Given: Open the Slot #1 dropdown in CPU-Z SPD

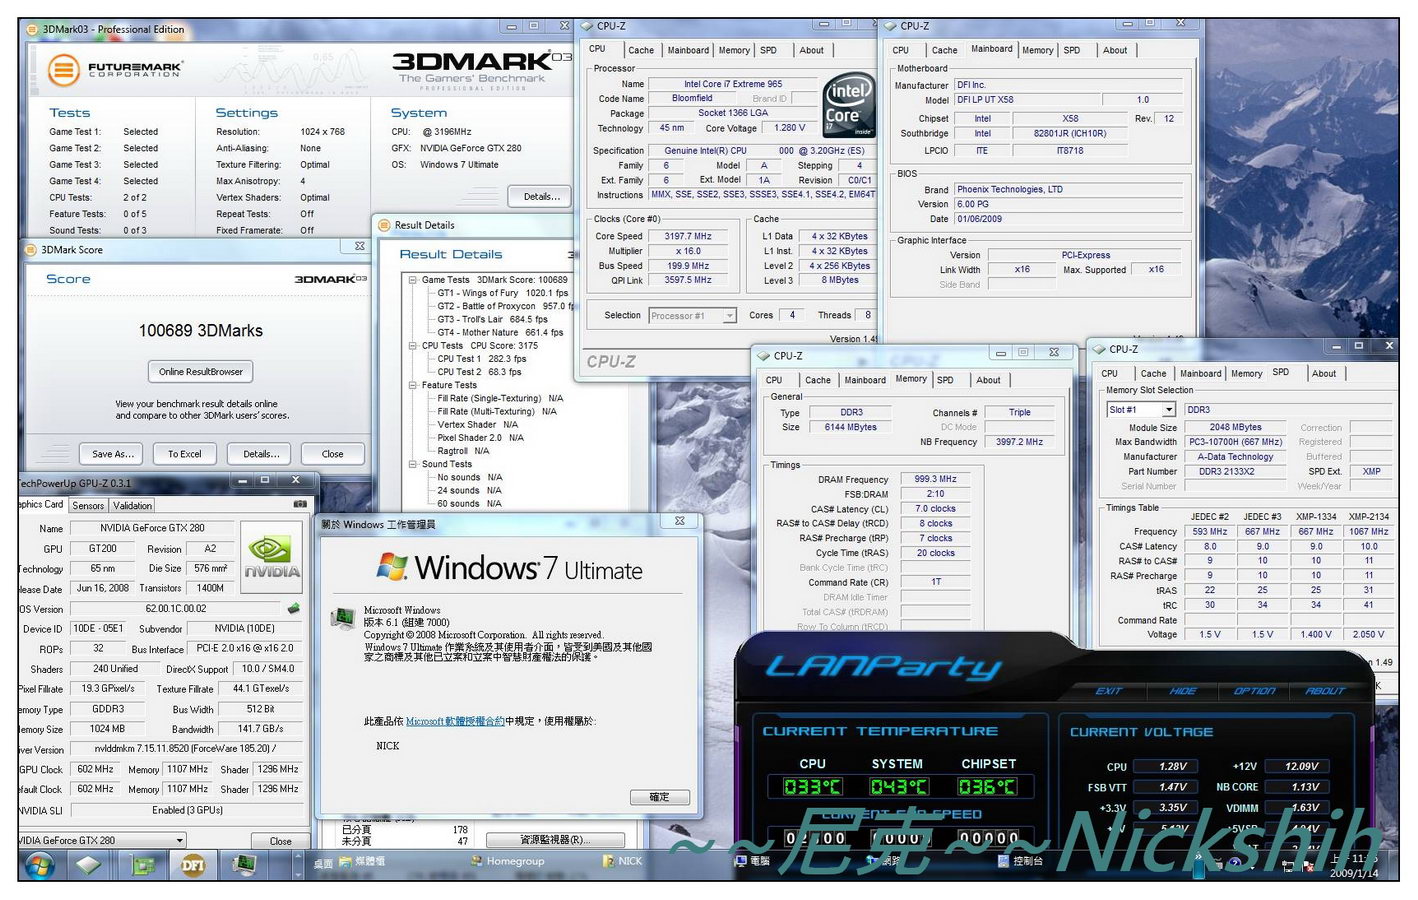Looking at the screenshot, I should click(1168, 410).
